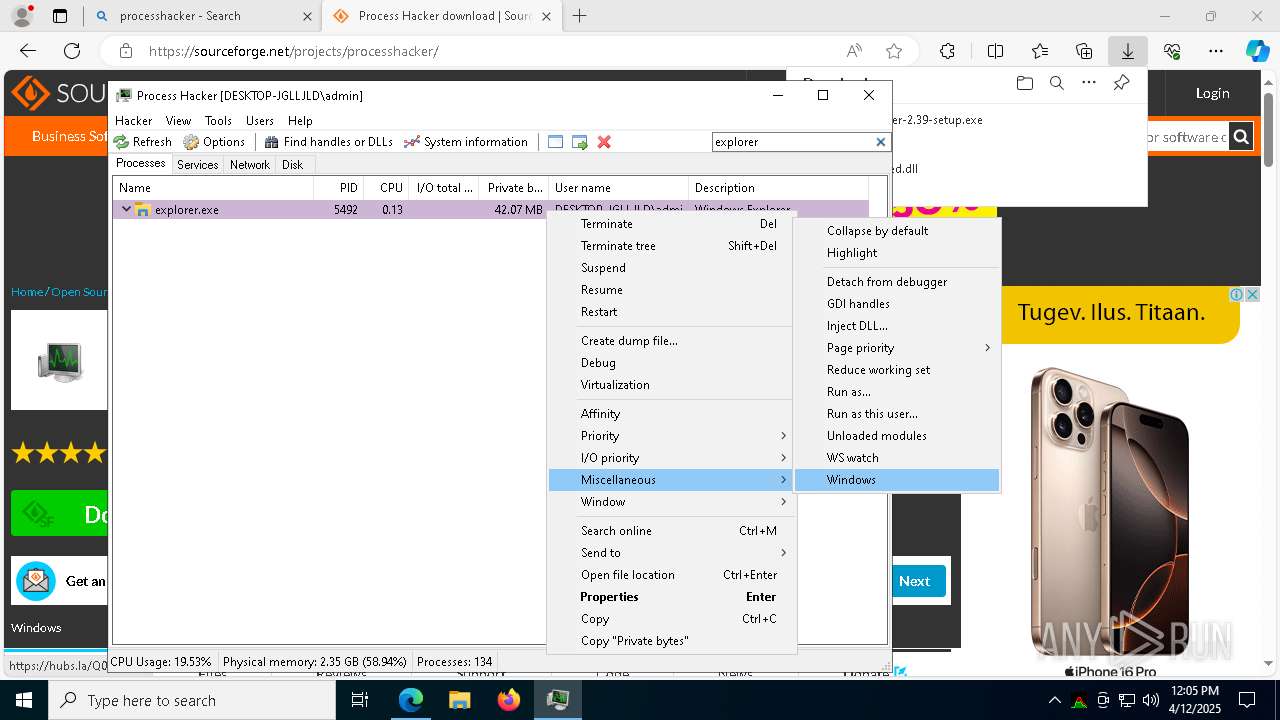Choose WS watch entry
This screenshot has height=720, width=1280.
click(897, 458)
